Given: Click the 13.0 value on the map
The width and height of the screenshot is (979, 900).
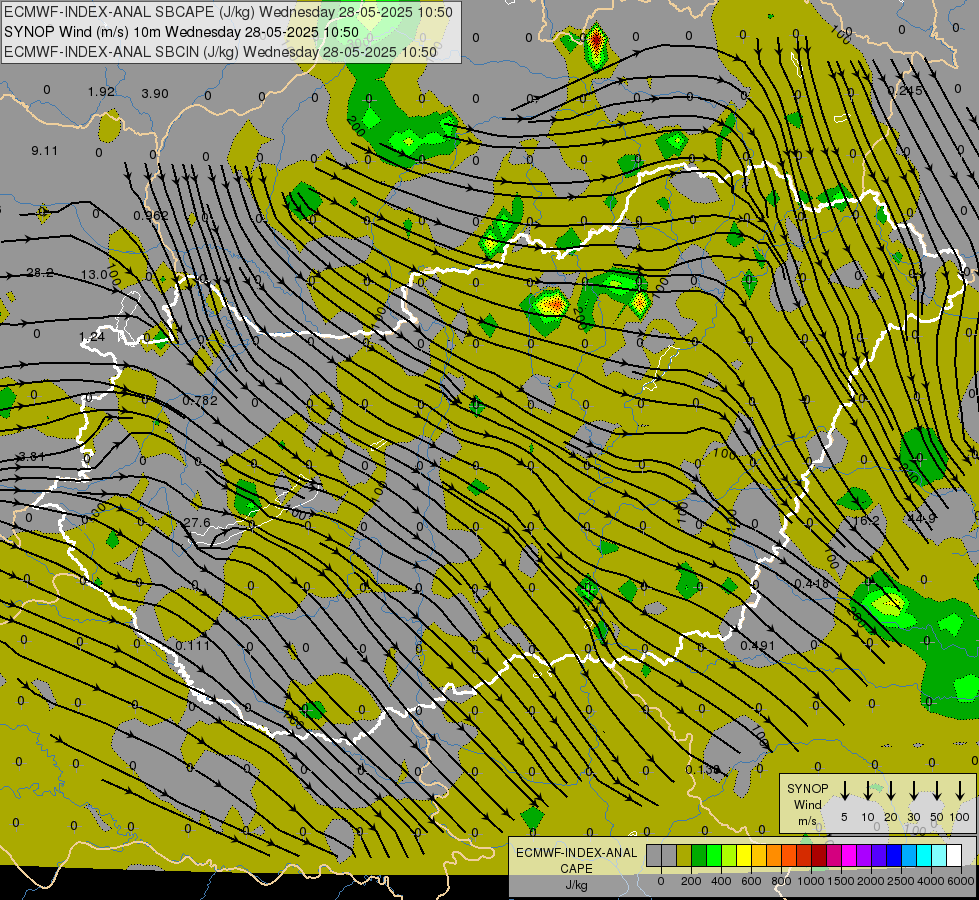Looking at the screenshot, I should 94,275.
